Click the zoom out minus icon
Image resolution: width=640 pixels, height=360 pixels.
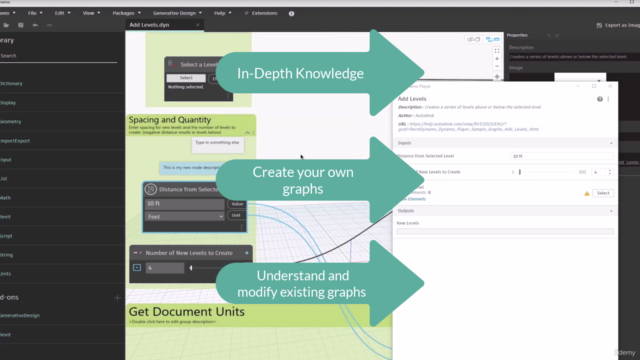tap(497, 67)
